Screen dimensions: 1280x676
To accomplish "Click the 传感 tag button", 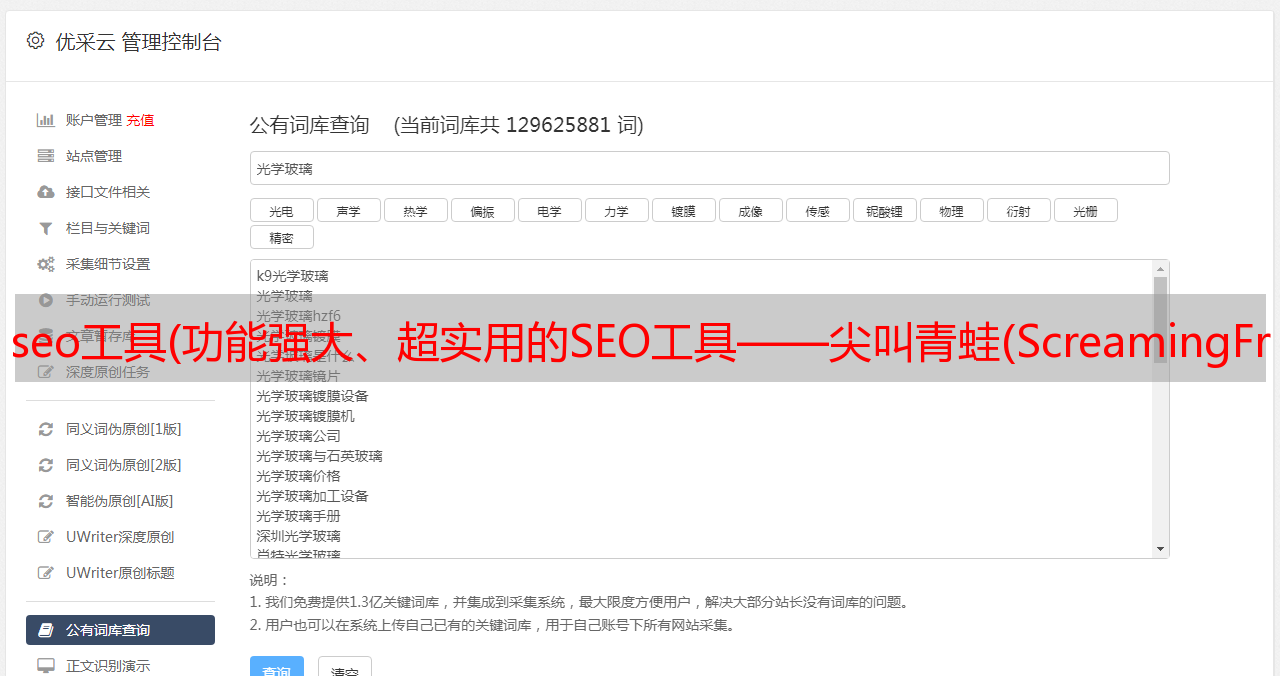I will point(817,210).
